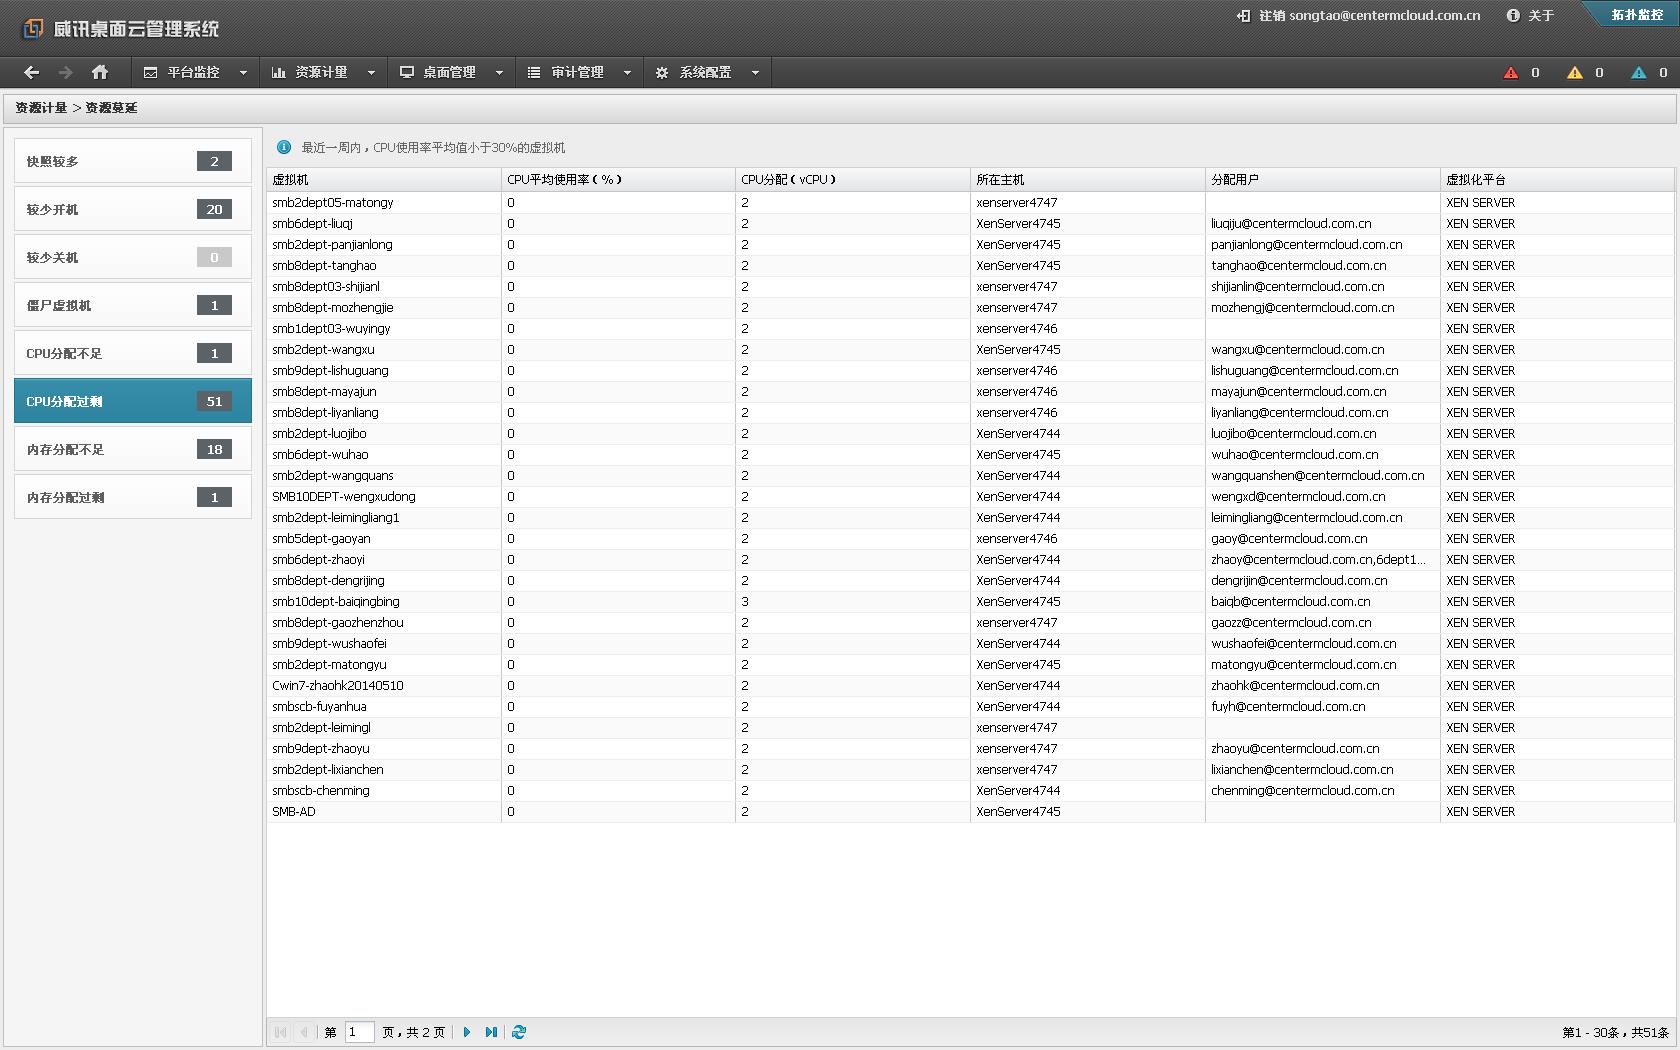The height and width of the screenshot is (1050, 1680).
Task: Expand dropdown arrow next to 审计管理
Action: click(627, 72)
